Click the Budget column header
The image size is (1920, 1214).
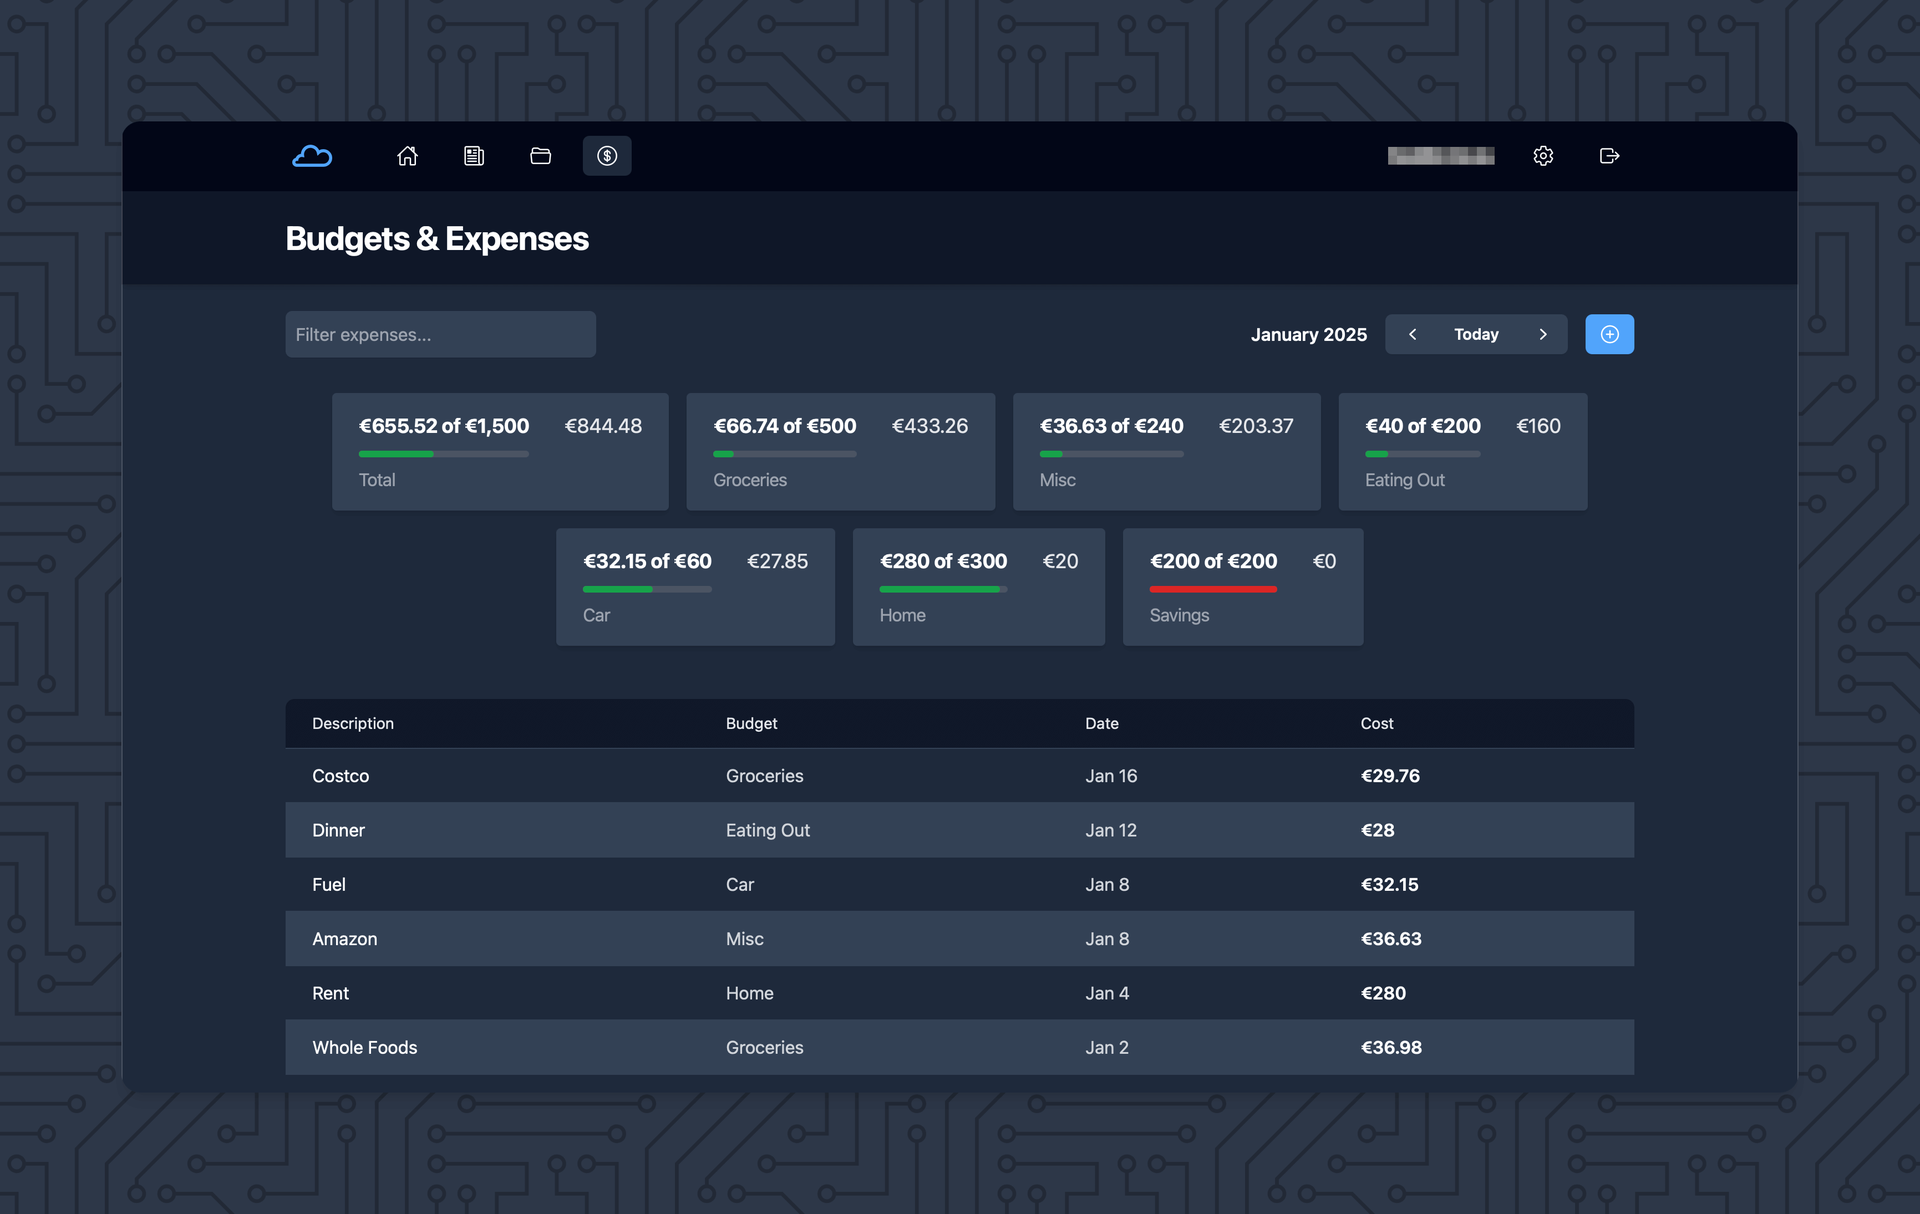pos(751,723)
